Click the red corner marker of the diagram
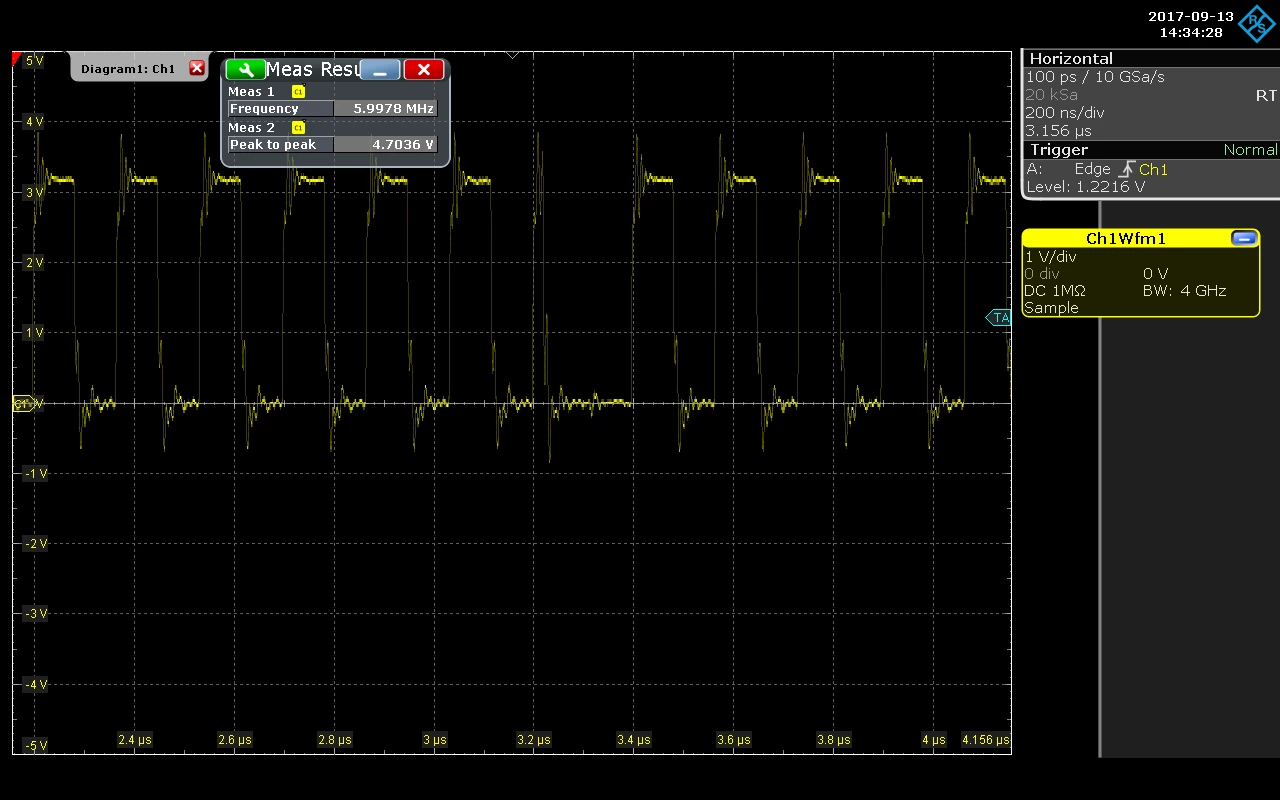This screenshot has width=1280, height=800. (x=16, y=58)
